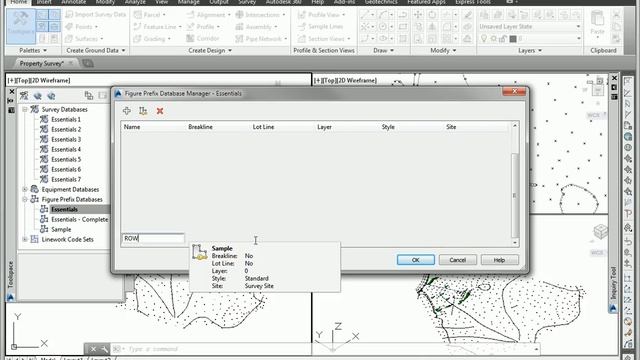Click the new figure prefix plus icon
Screen dimensions: 640x360
(127, 111)
